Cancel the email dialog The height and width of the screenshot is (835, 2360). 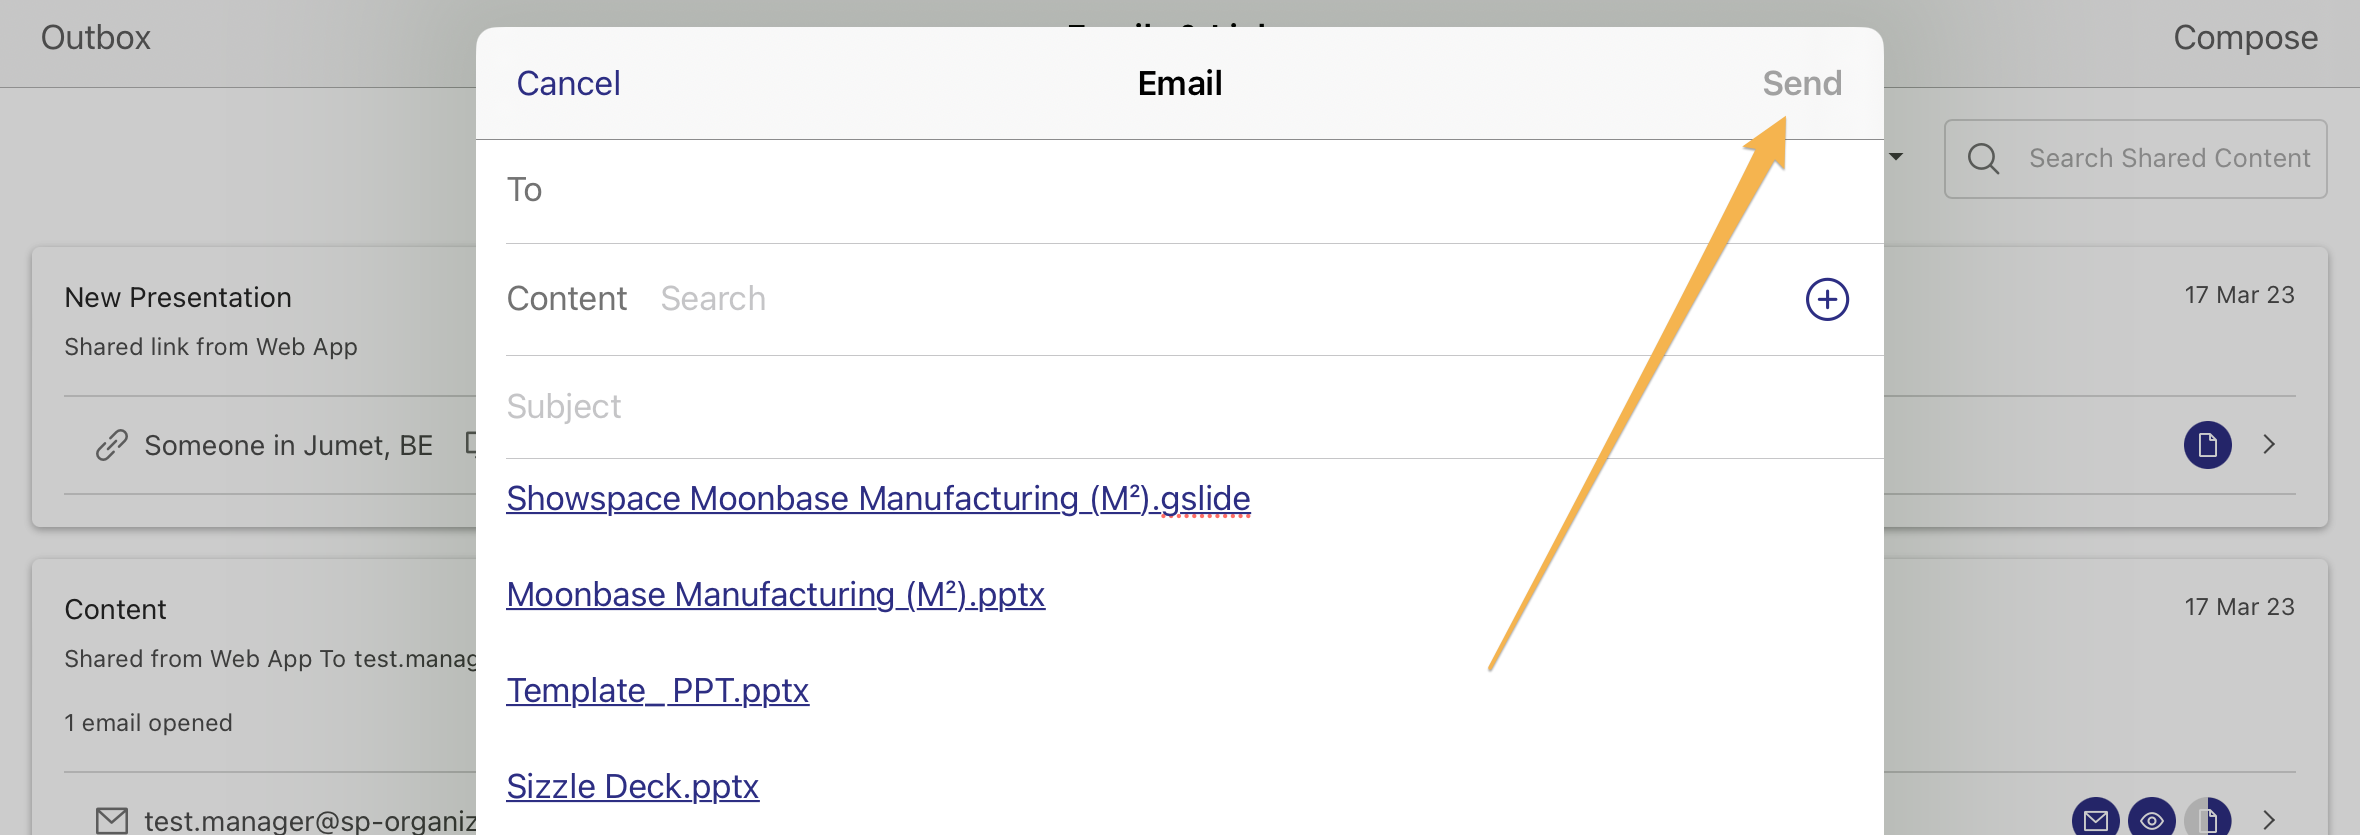tap(568, 83)
